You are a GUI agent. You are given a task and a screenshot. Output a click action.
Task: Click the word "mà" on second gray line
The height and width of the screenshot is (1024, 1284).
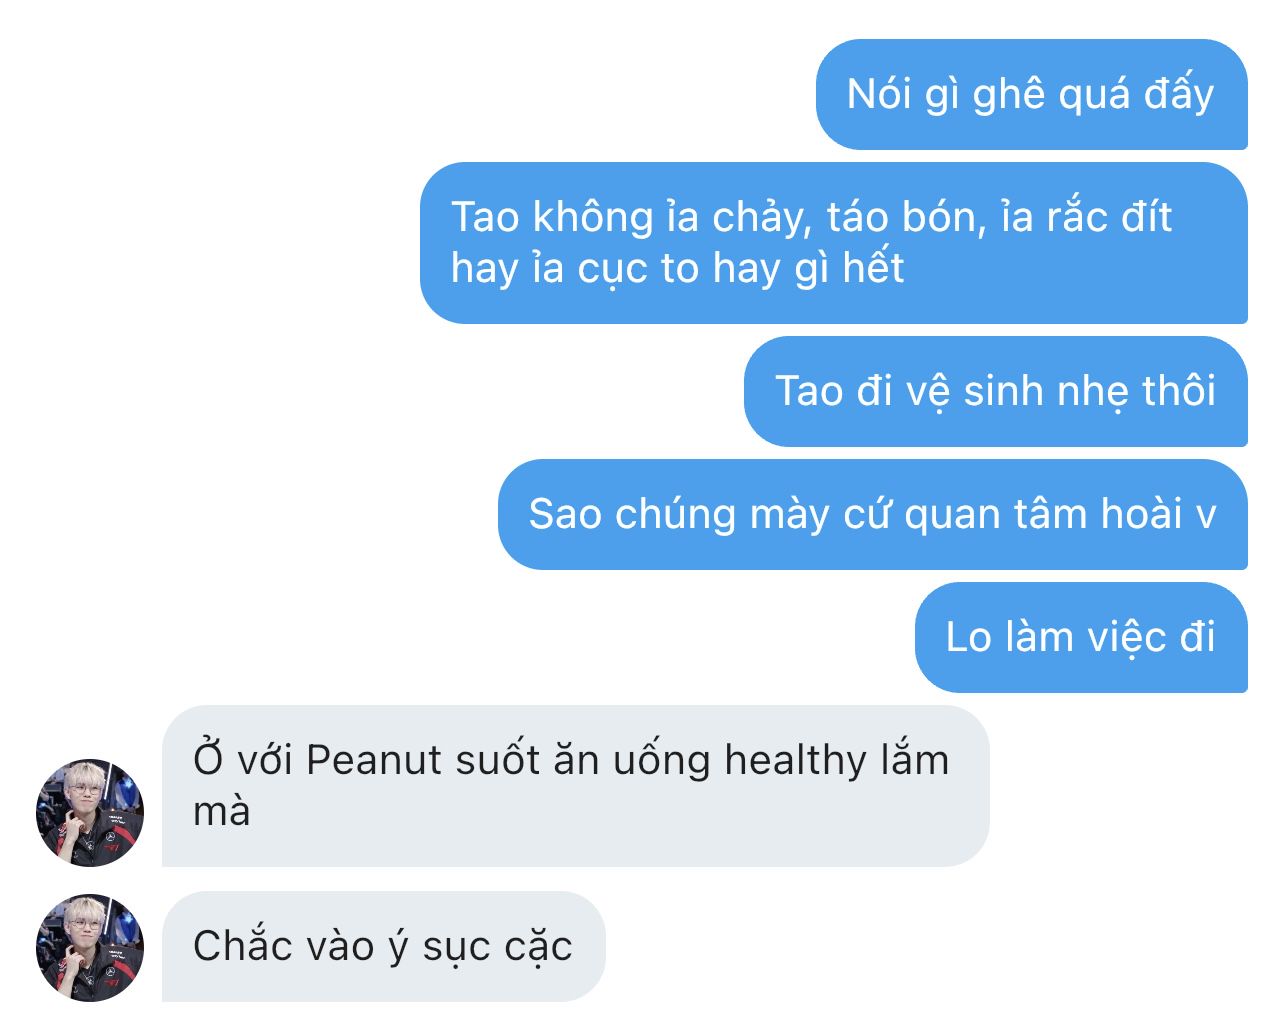[x=221, y=813]
